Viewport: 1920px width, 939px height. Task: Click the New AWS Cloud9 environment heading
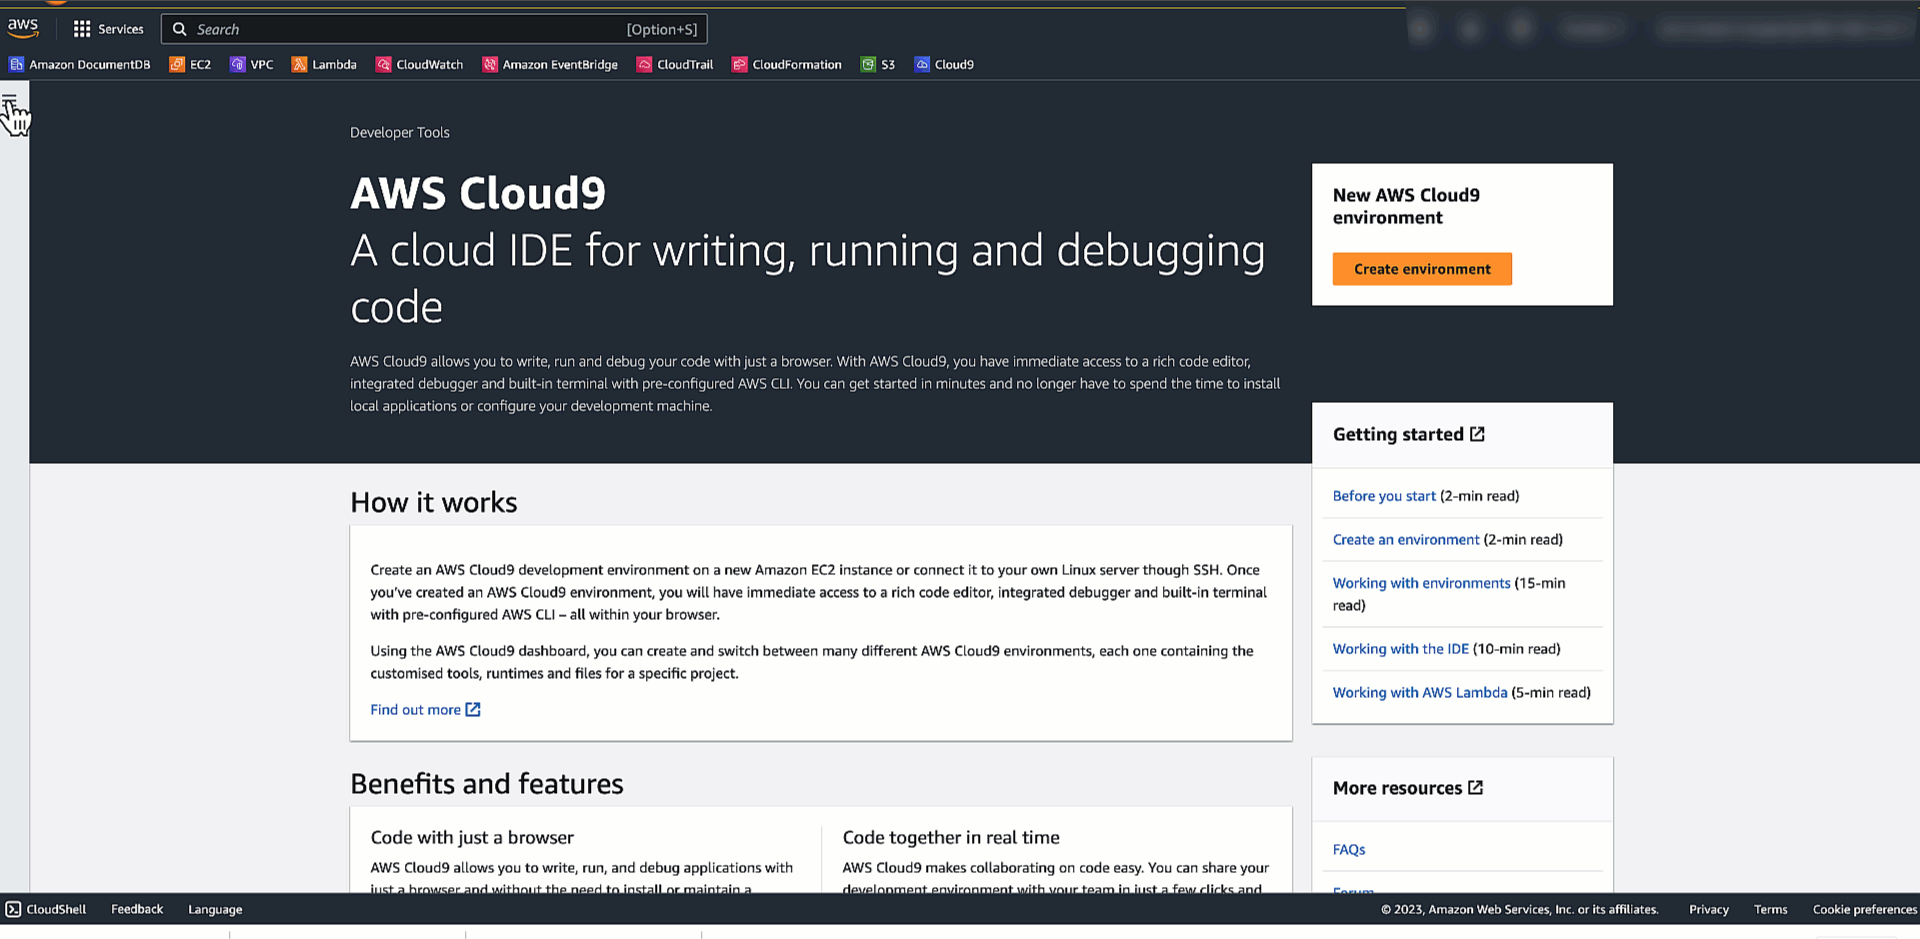(1406, 206)
